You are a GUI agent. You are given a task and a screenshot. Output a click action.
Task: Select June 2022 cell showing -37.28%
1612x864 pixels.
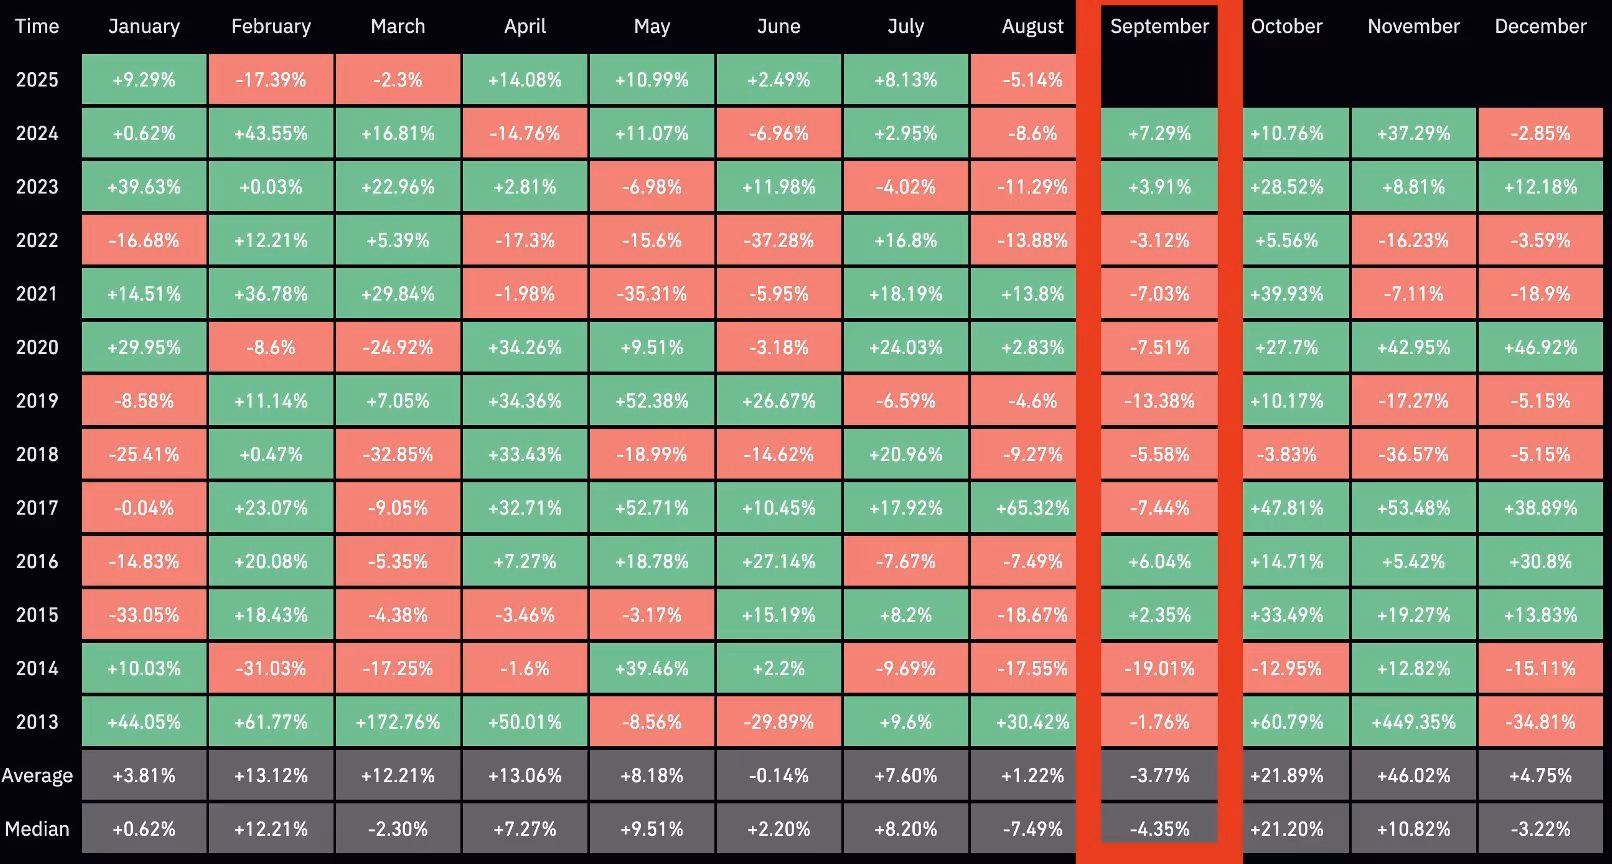779,241
